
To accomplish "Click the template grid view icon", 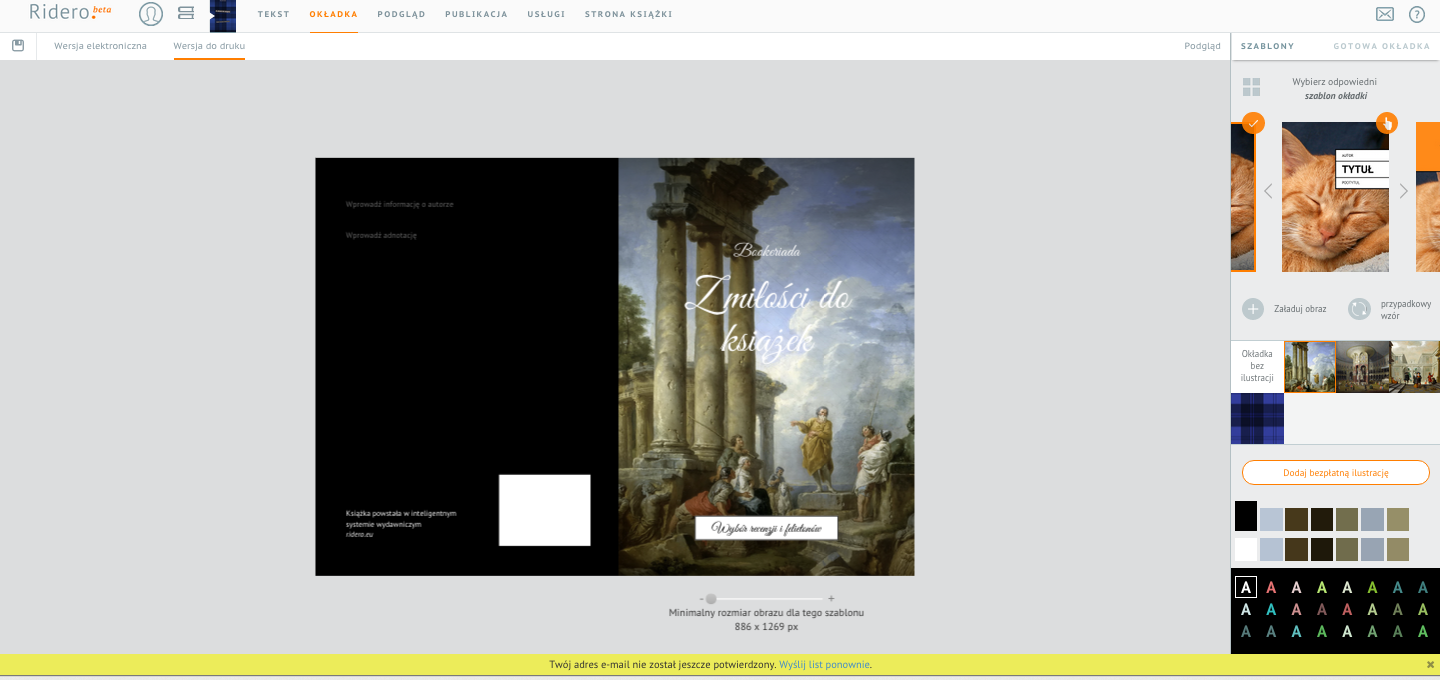I will (x=1251, y=87).
